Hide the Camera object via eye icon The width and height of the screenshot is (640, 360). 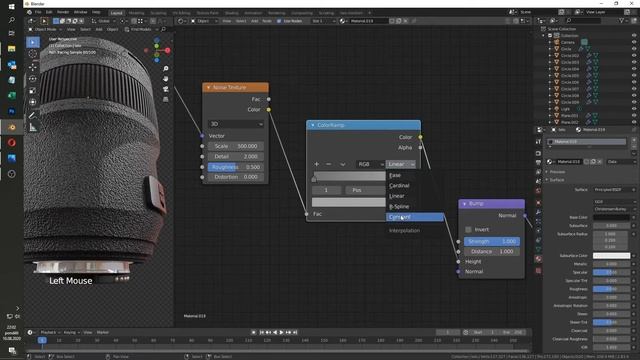click(634, 42)
